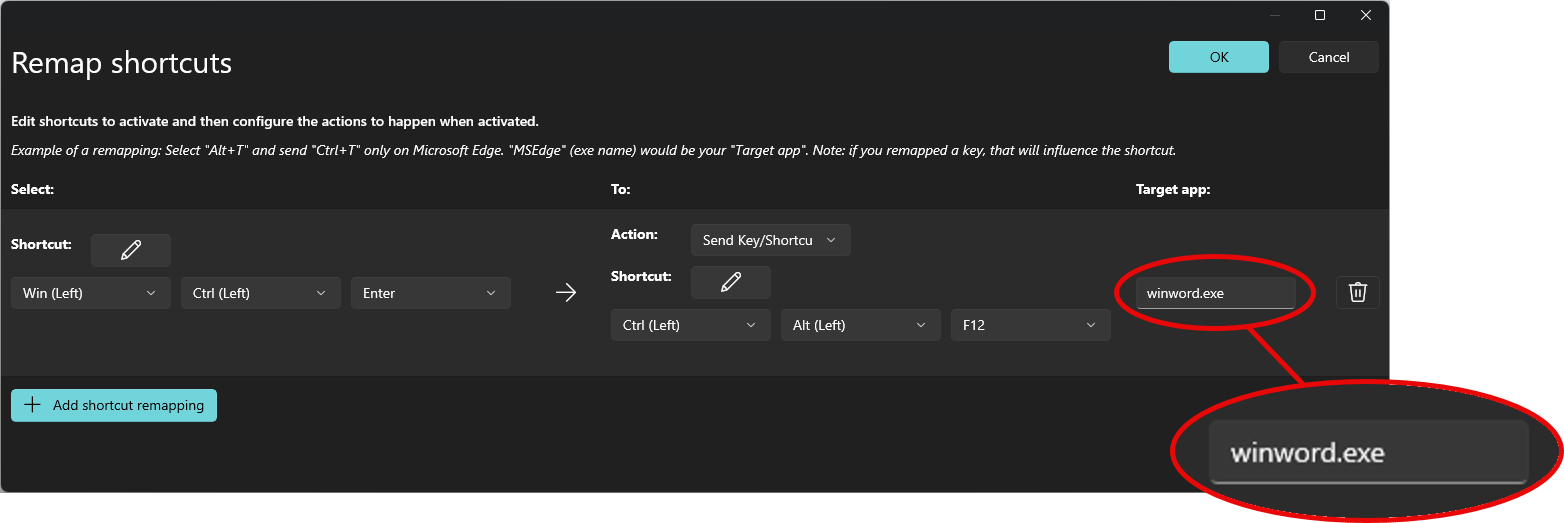Click the pencil edit icon under Select Shortcut

(x=131, y=250)
